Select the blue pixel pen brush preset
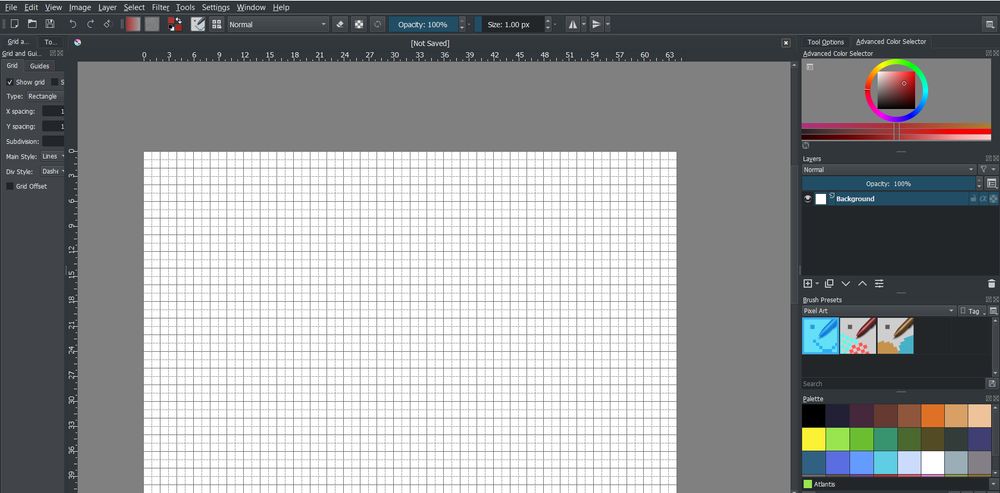Image resolution: width=1000 pixels, height=493 pixels. (x=820, y=335)
